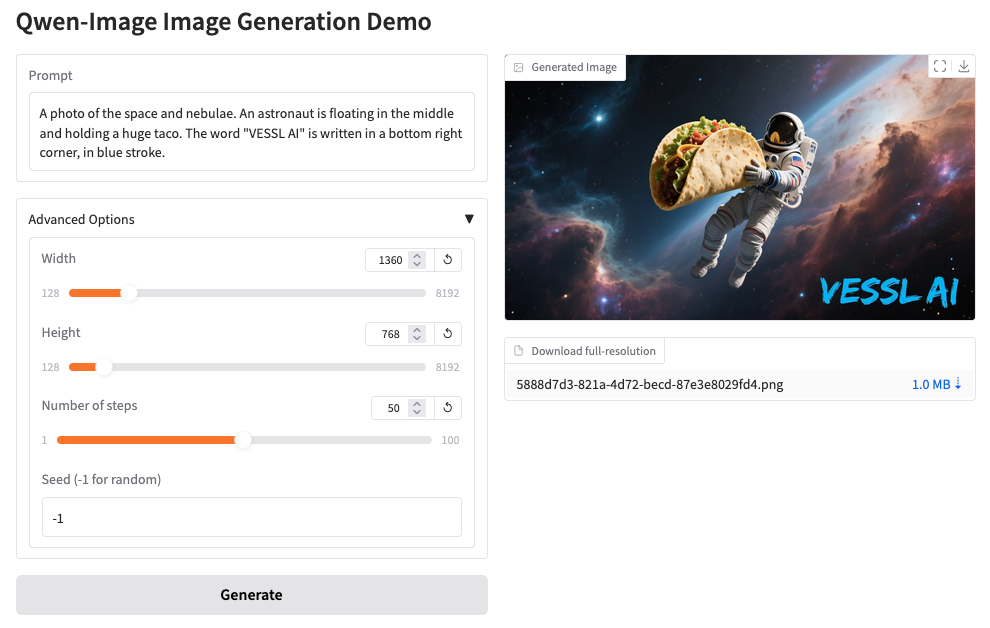Reset the Number of steps value
The image size is (990, 628).
click(x=448, y=408)
